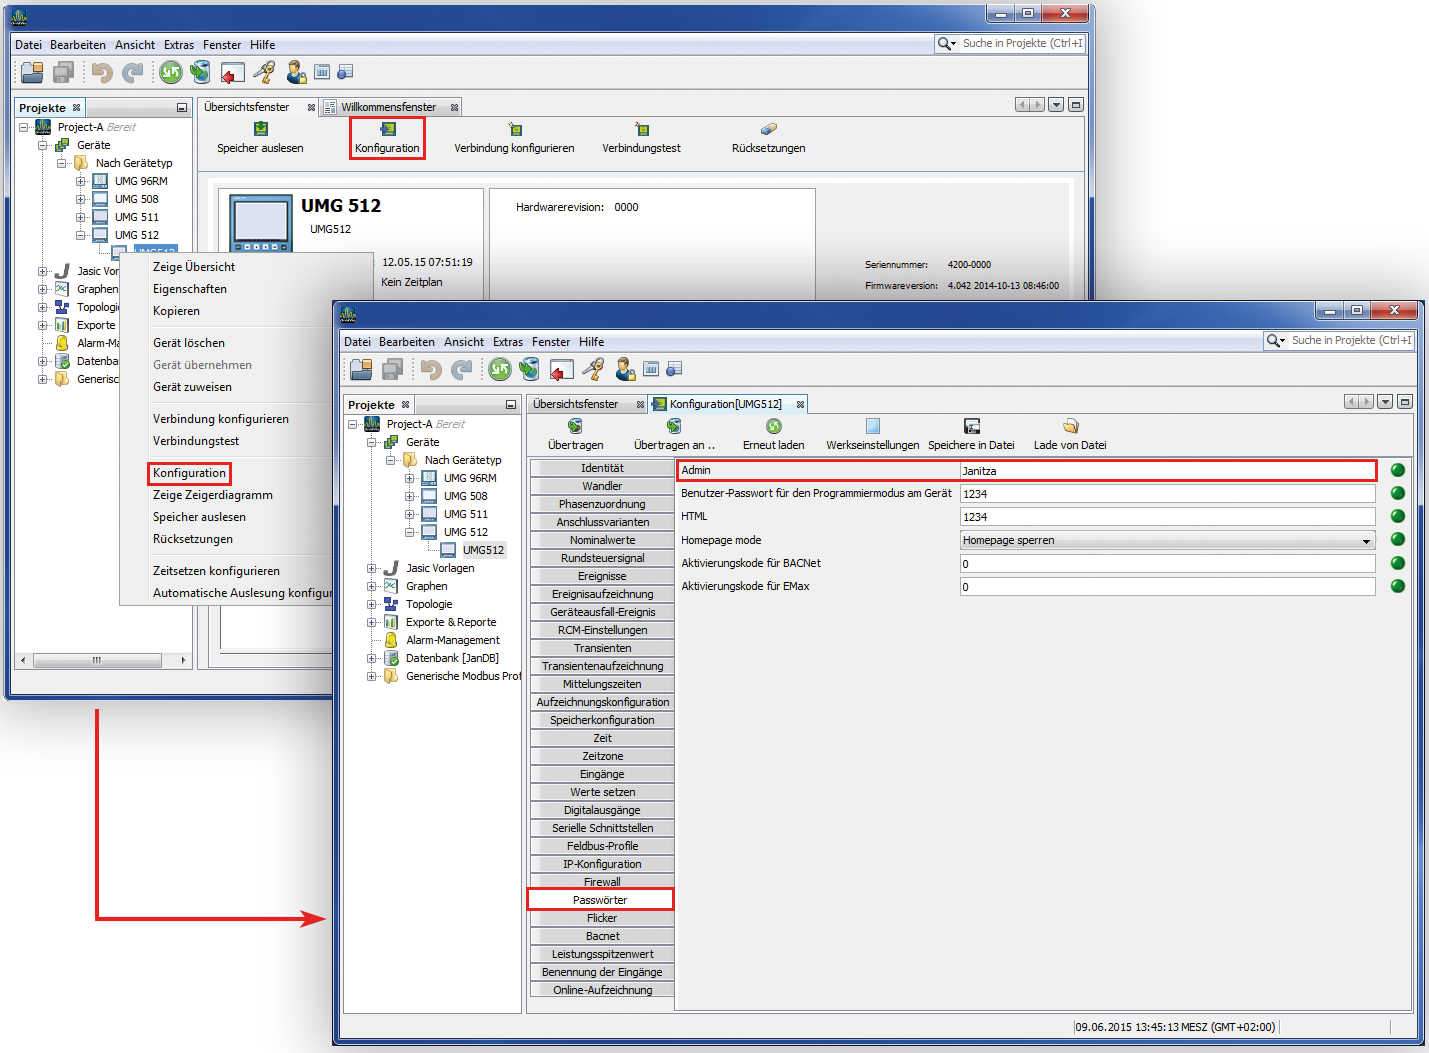Expand the UMG 96RM tree node
This screenshot has height=1053, width=1429.
(410, 478)
